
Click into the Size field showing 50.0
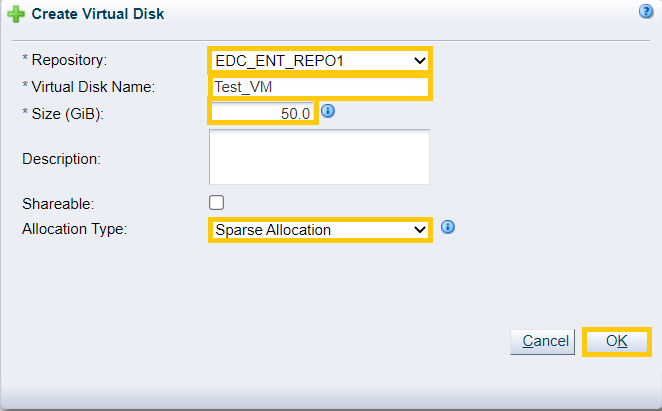click(x=263, y=113)
